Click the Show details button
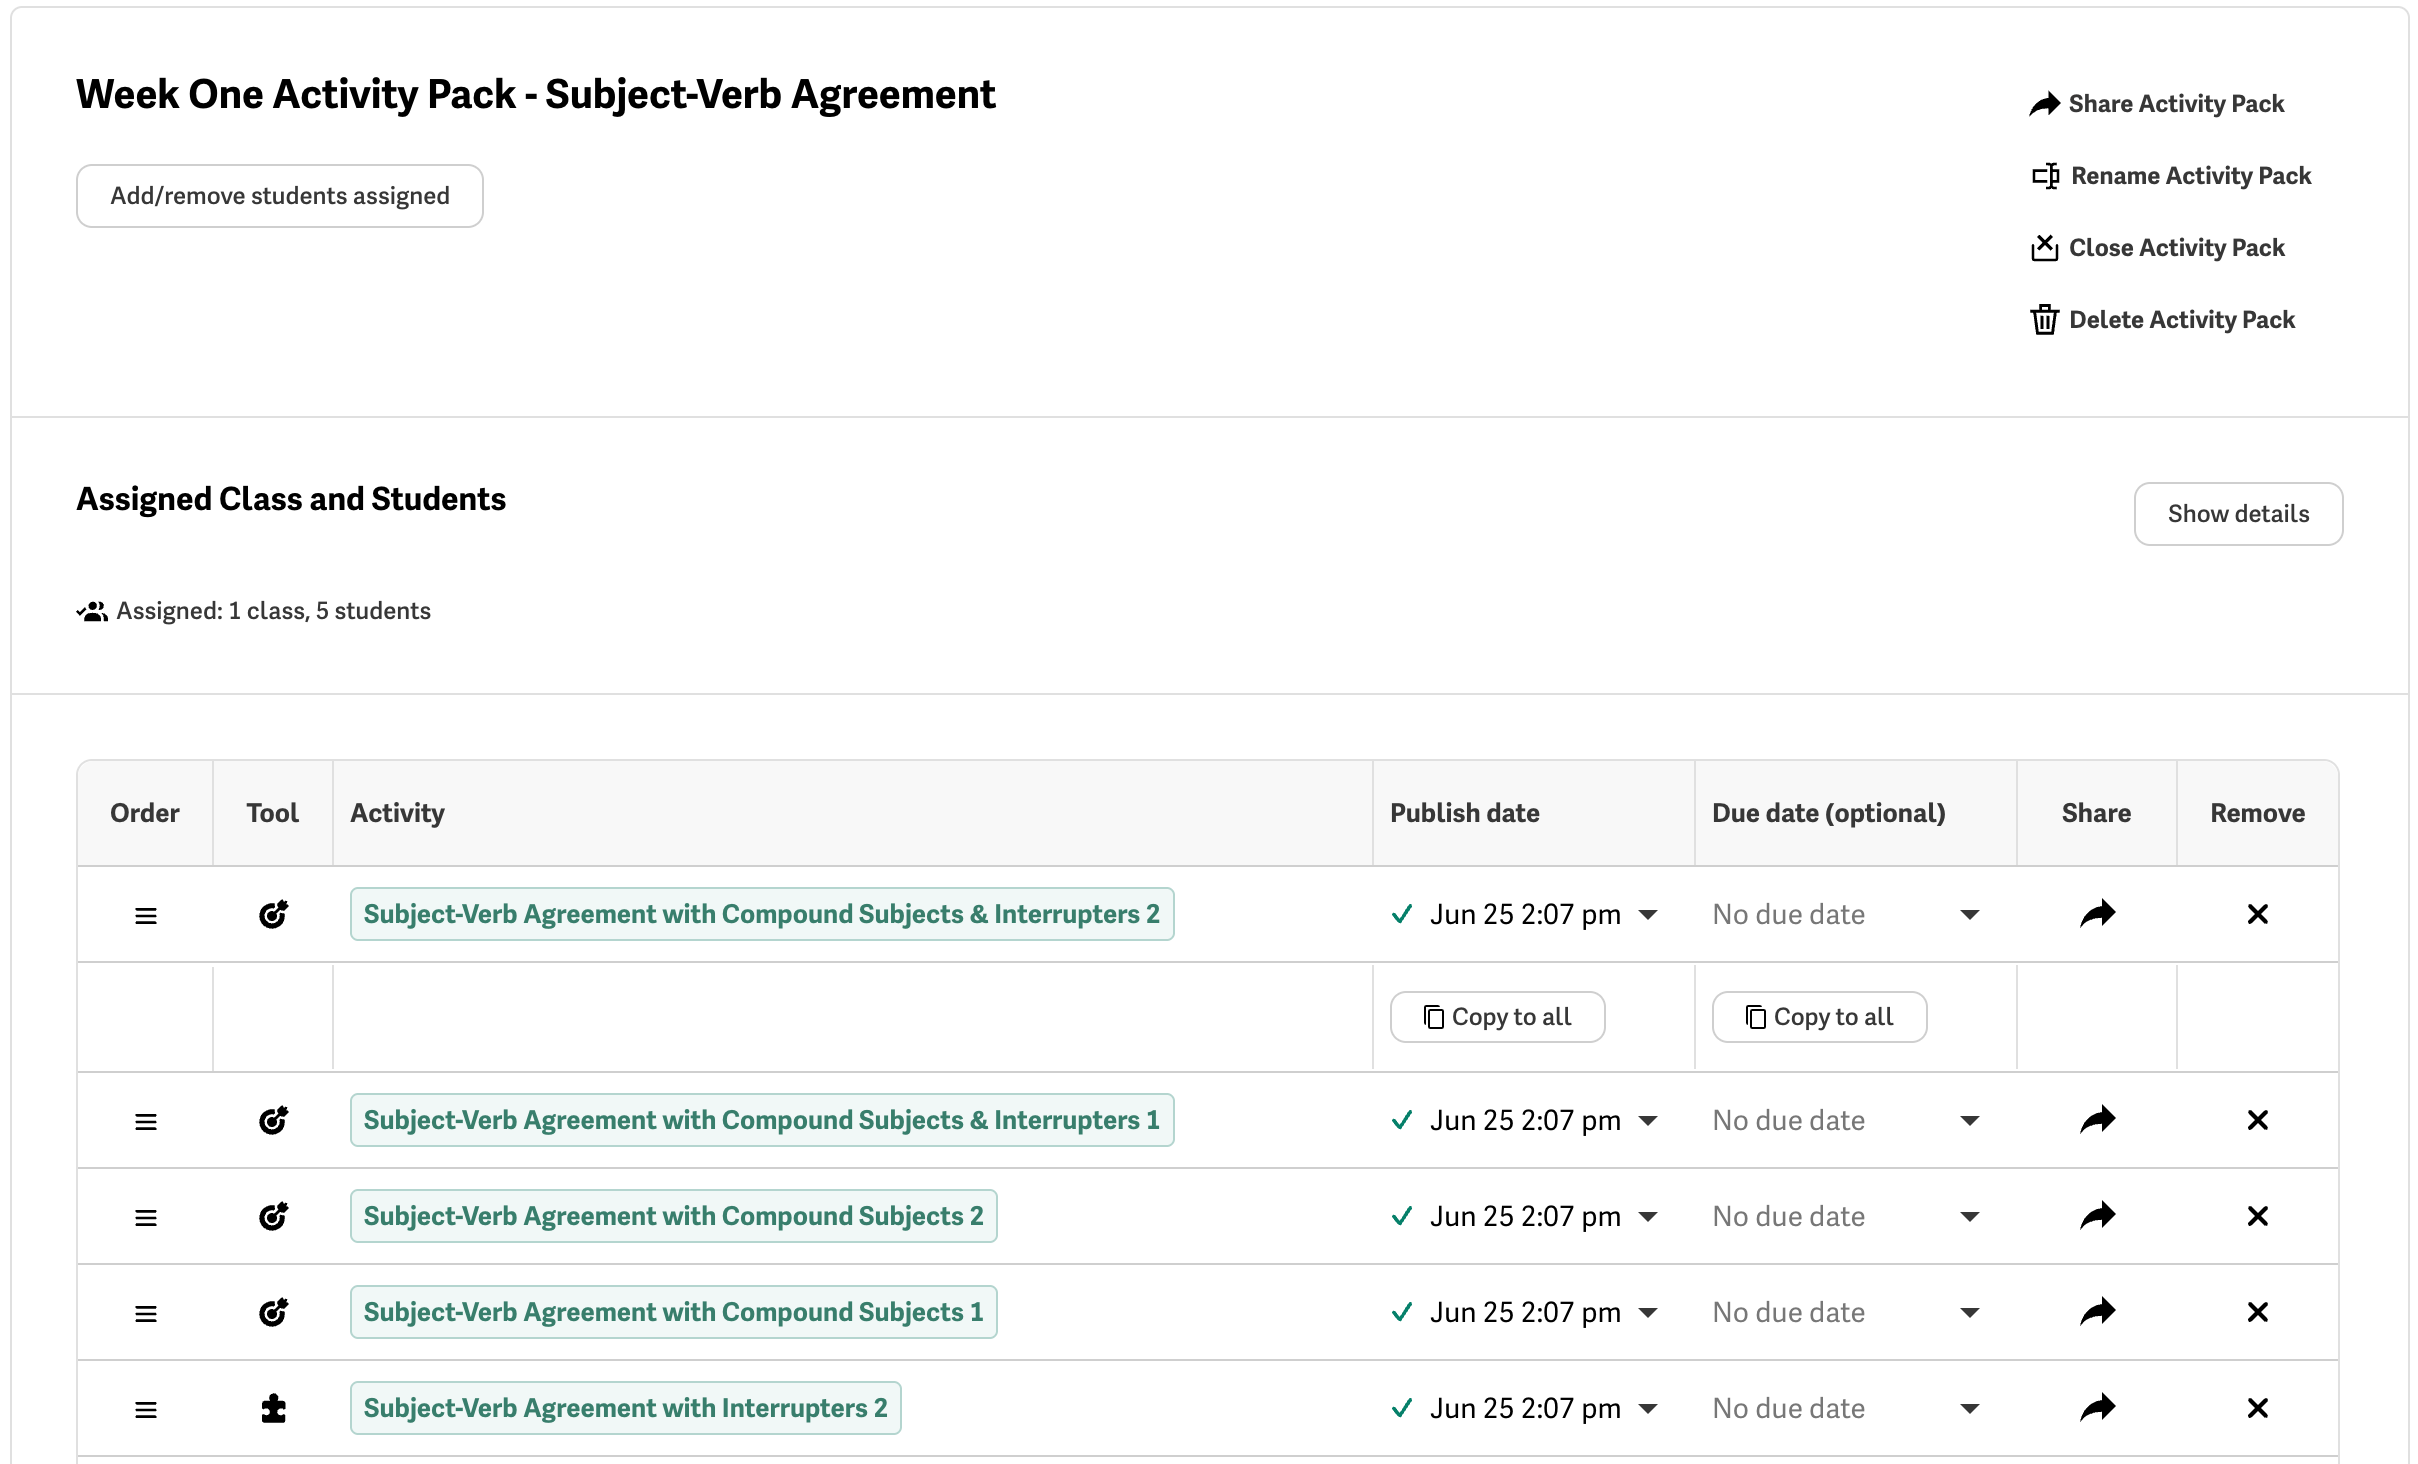This screenshot has width=2418, height=1464. click(x=2238, y=514)
